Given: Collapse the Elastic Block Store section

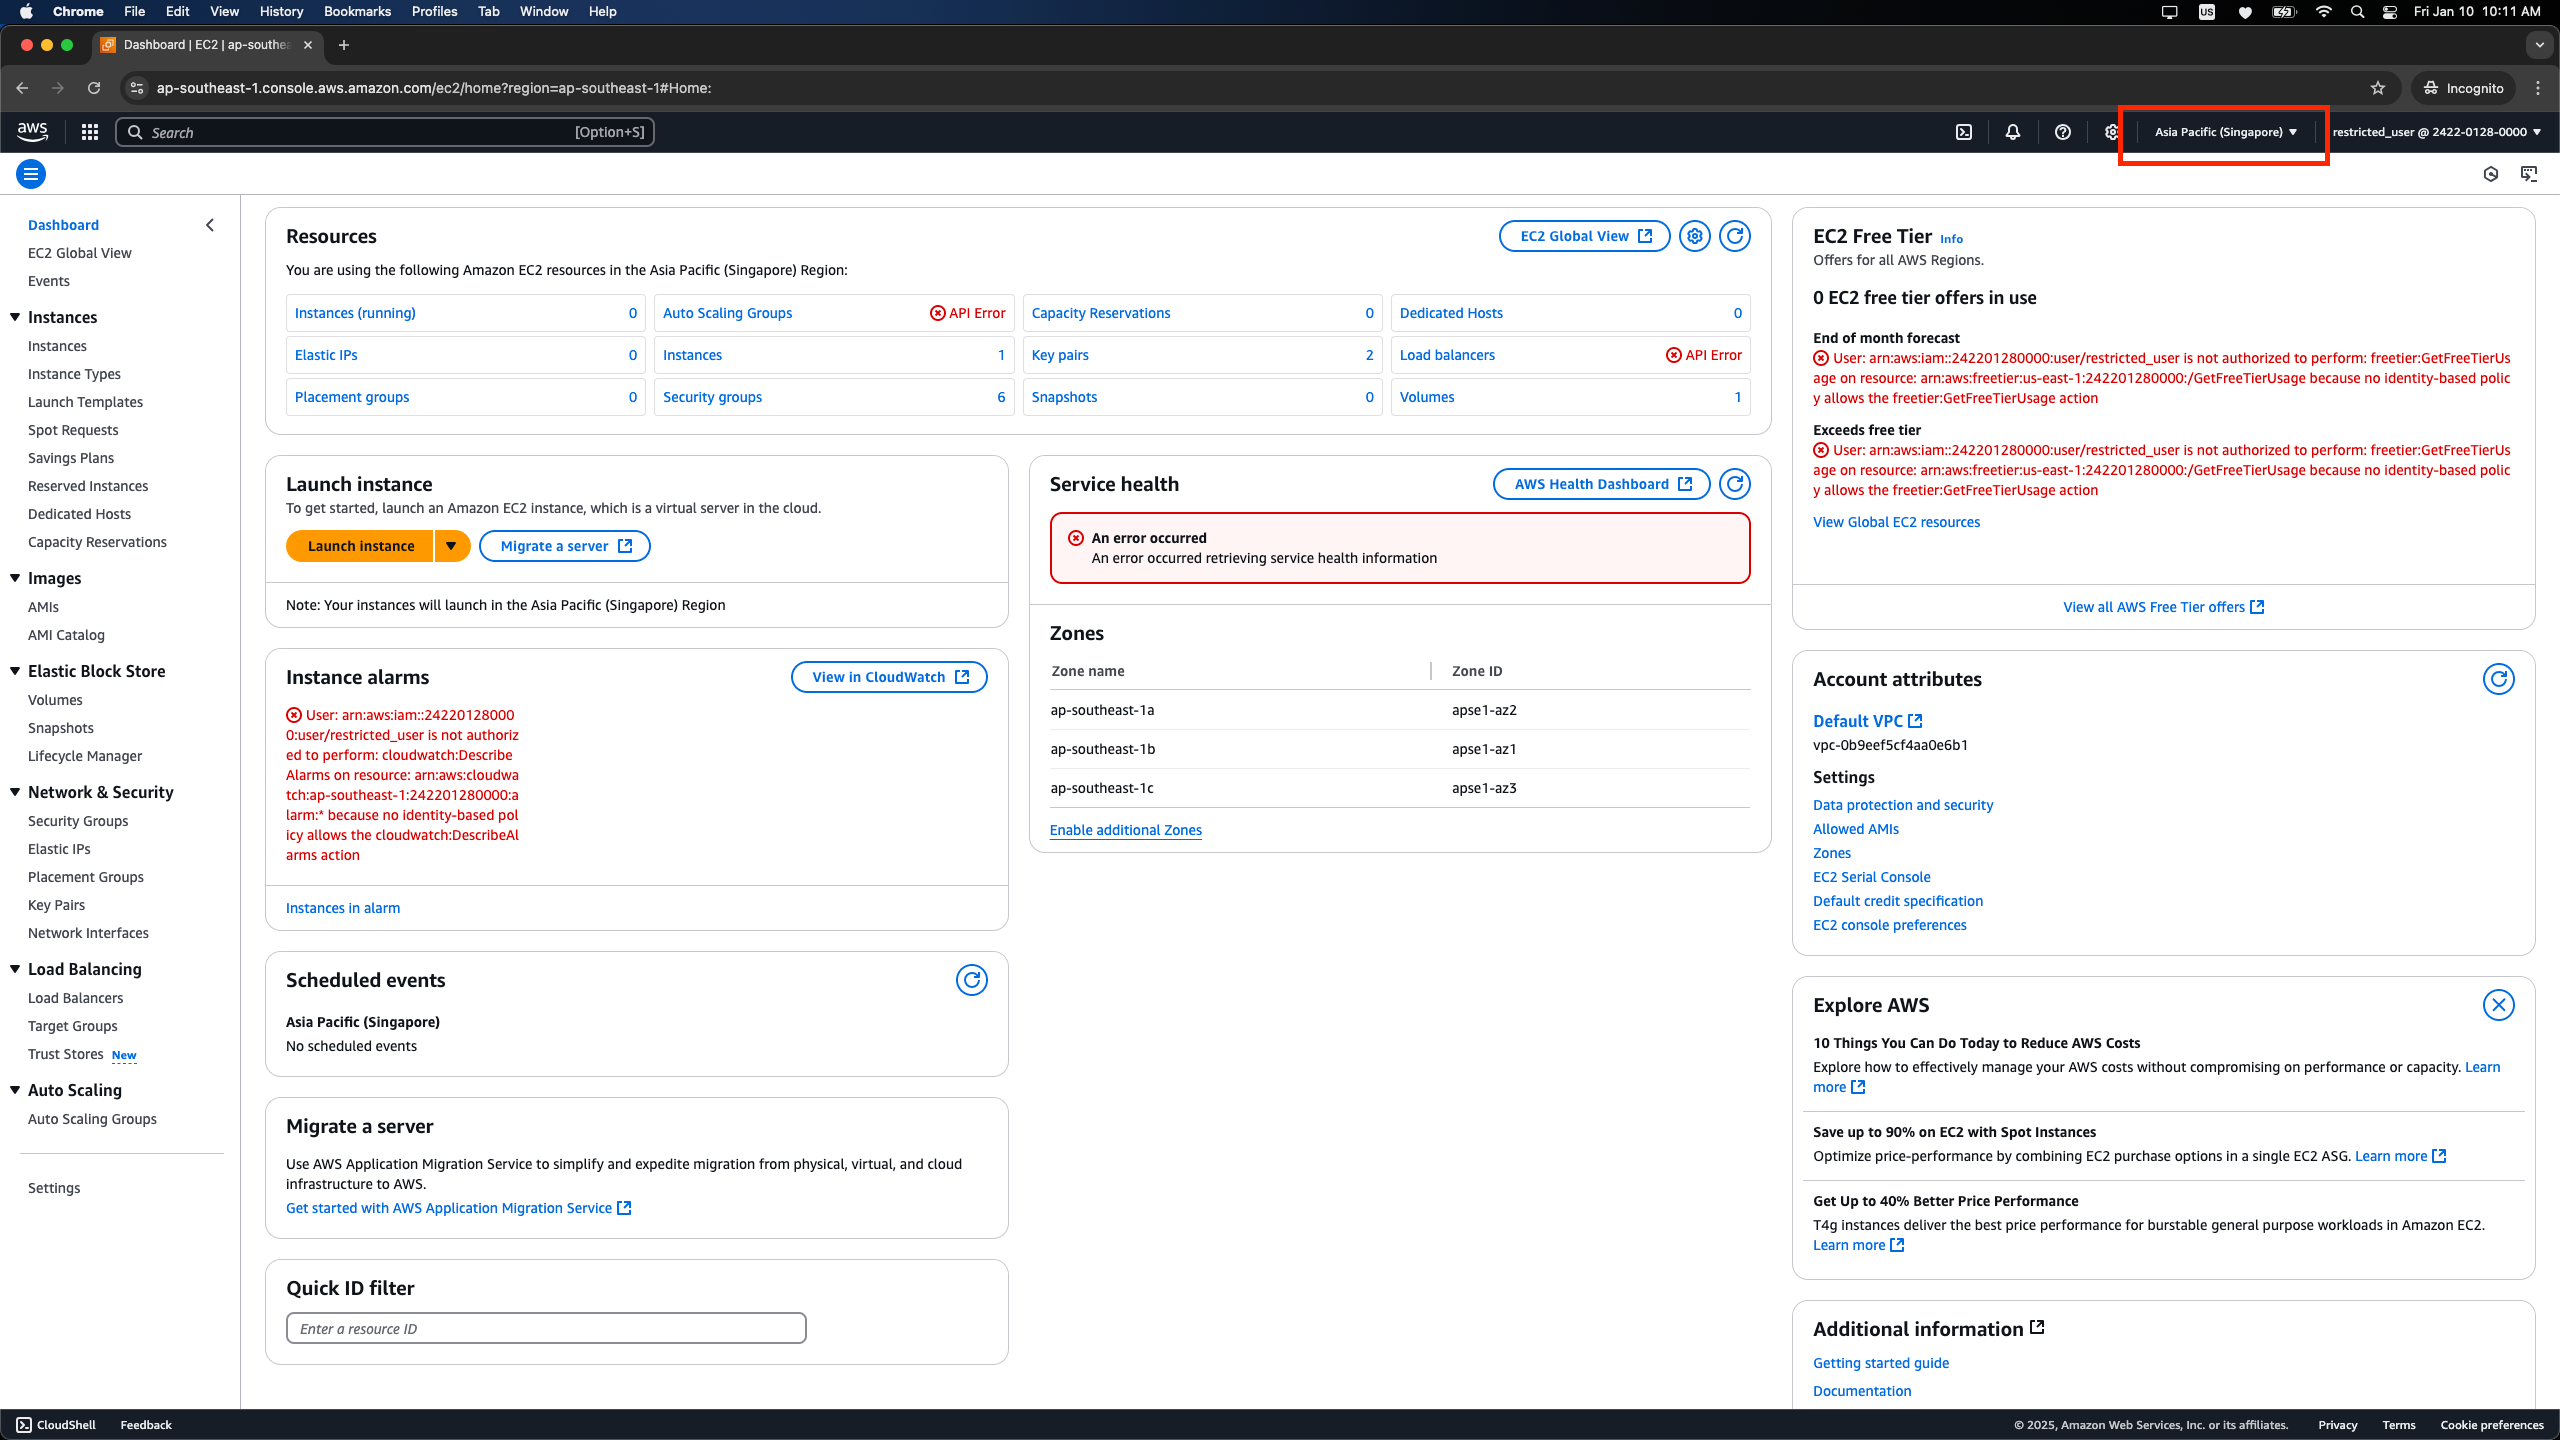Looking at the screenshot, I should (15, 671).
